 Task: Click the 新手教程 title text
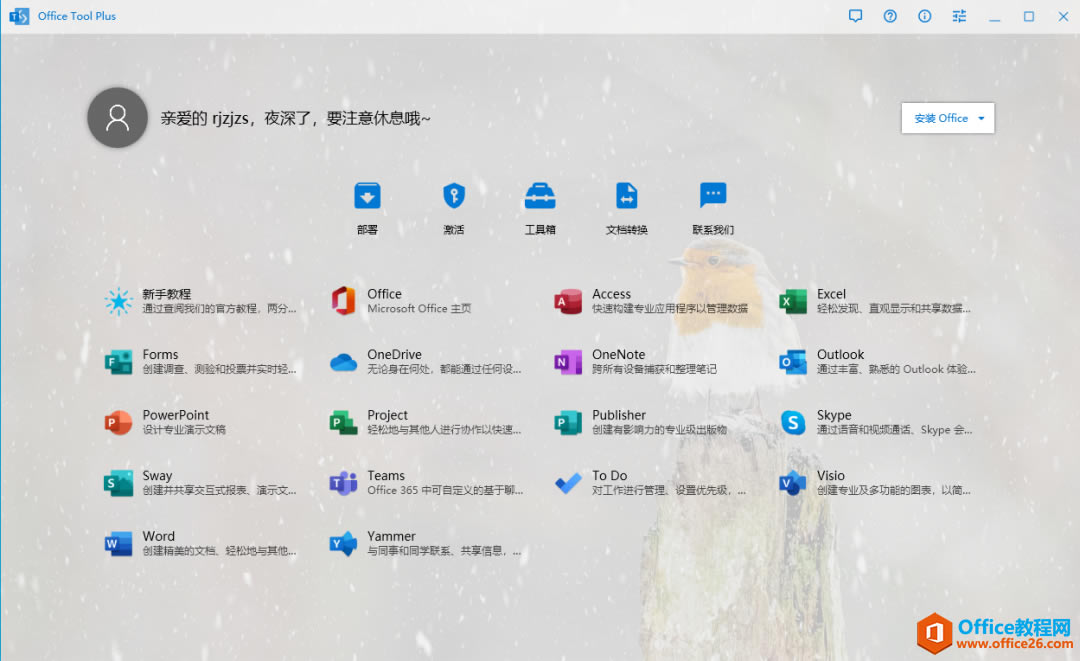tap(167, 293)
